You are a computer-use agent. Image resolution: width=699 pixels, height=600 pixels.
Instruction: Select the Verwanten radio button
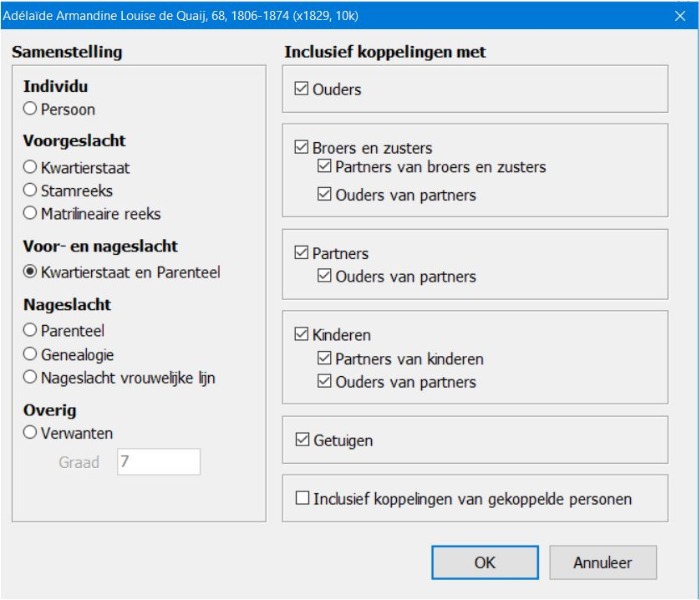(30, 433)
